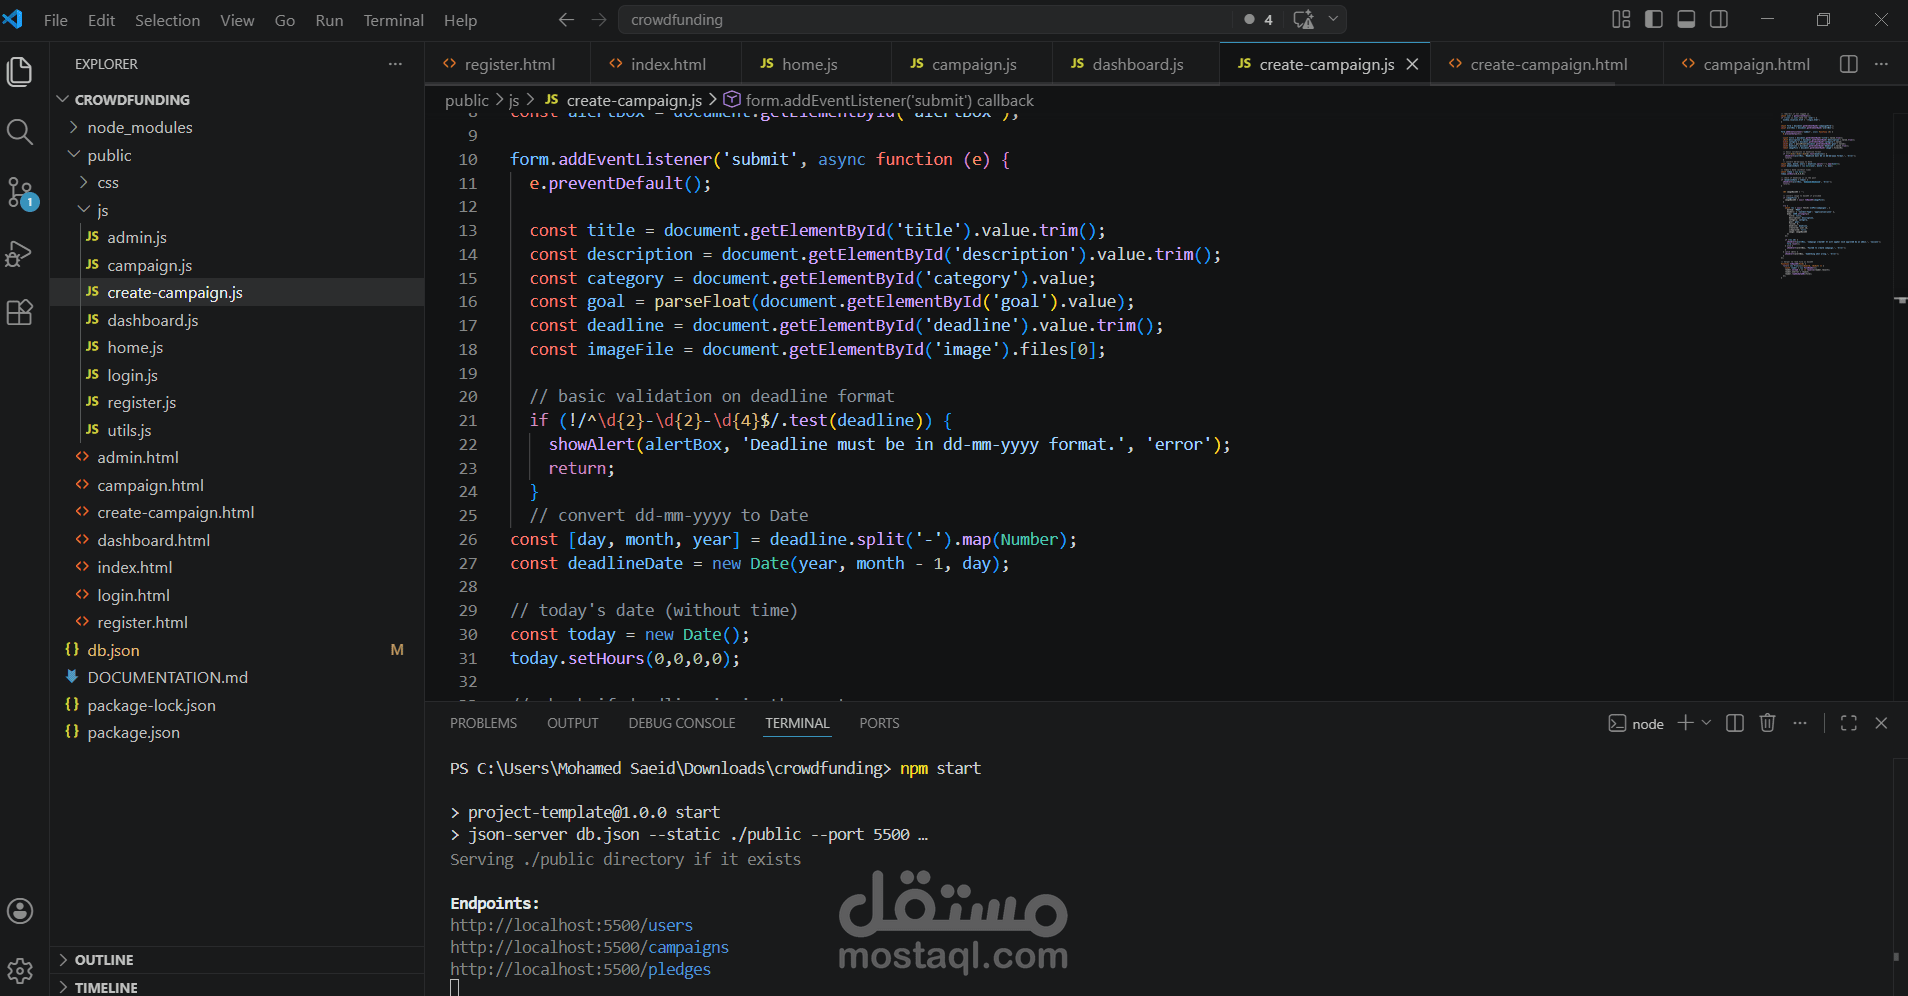Open the Customize Layout icon
The image size is (1908, 996).
tap(1621, 20)
